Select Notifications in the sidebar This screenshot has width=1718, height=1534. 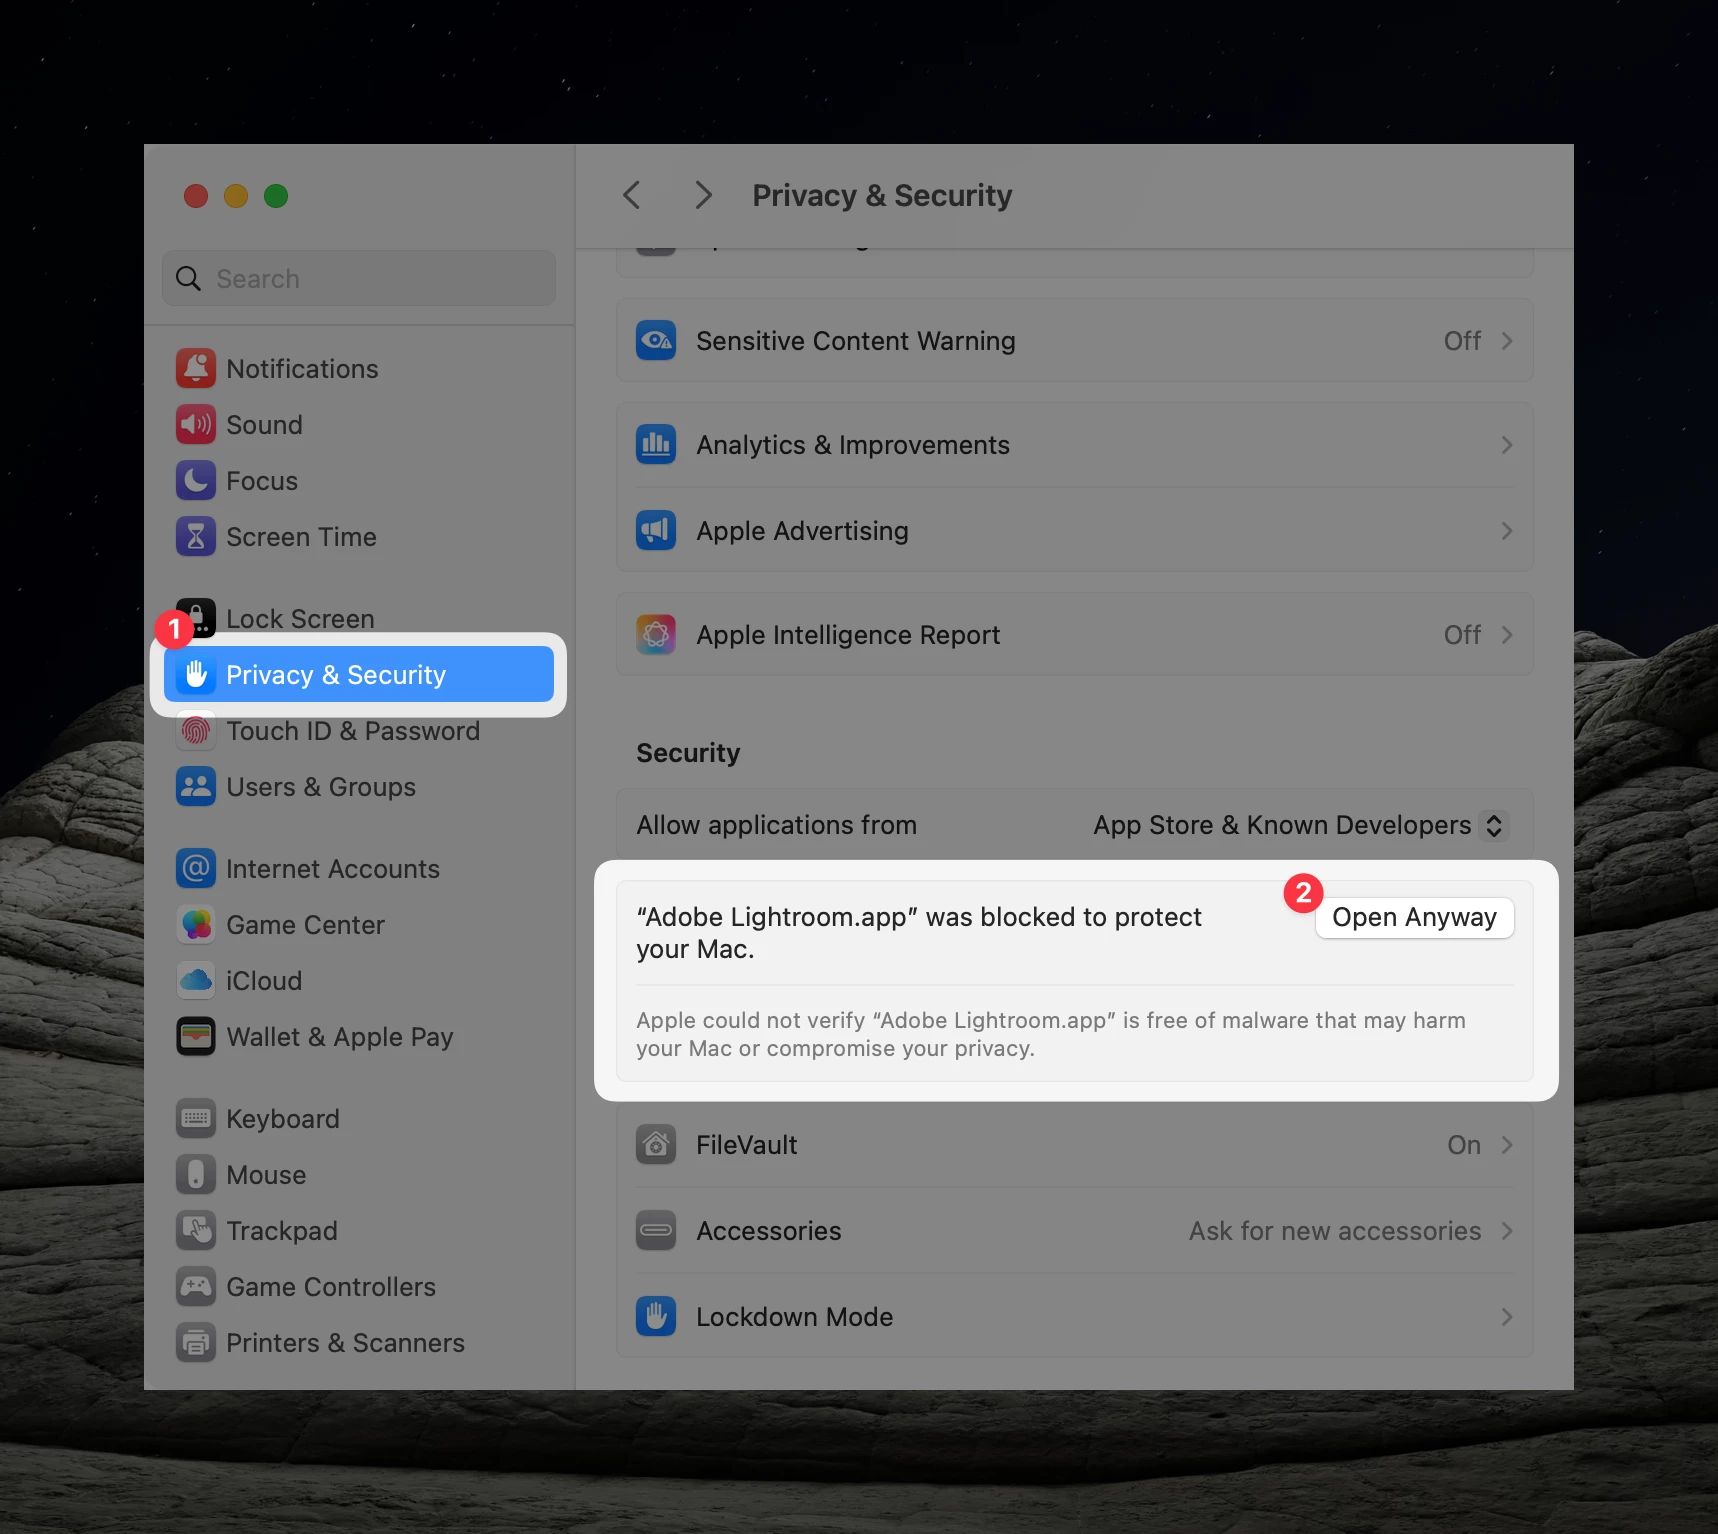[359, 369]
